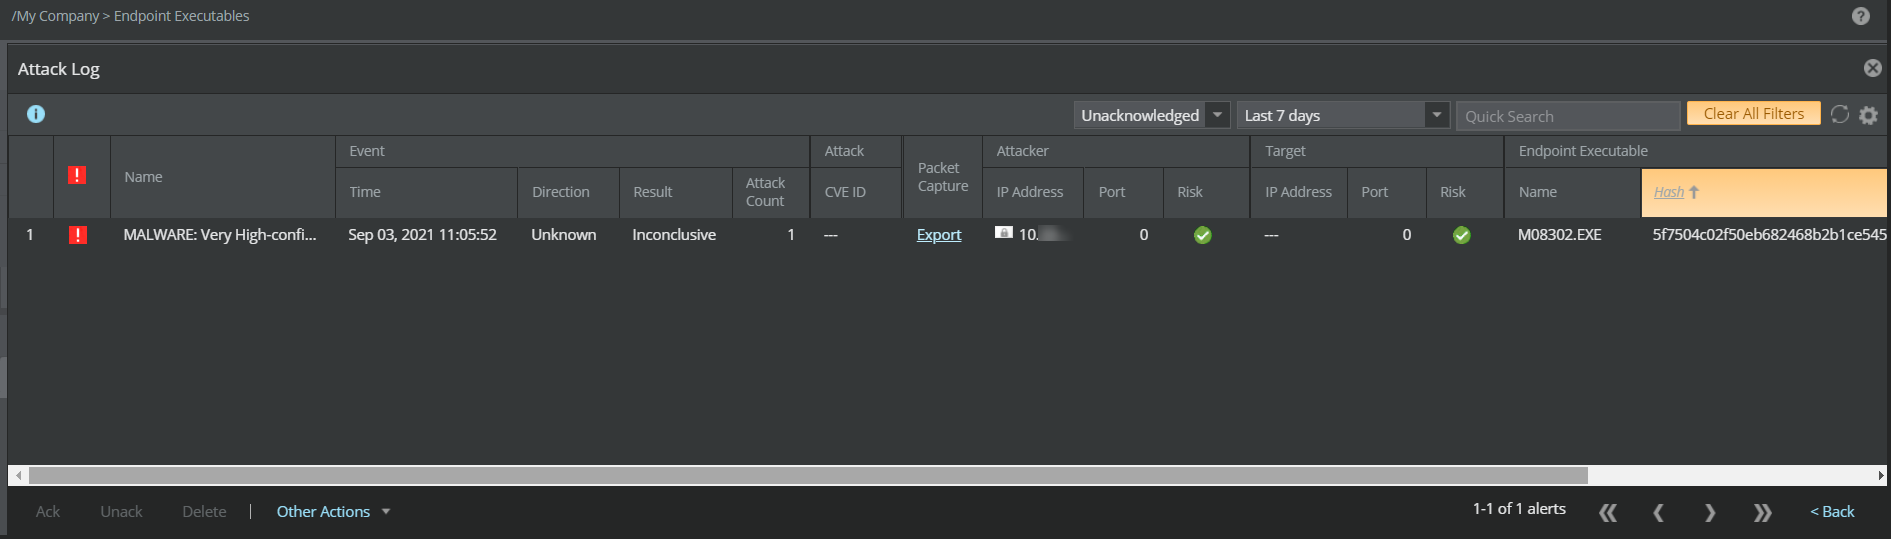The width and height of the screenshot is (1891, 539).
Task: Click the M08302.EXE executable name
Action: (1560, 235)
